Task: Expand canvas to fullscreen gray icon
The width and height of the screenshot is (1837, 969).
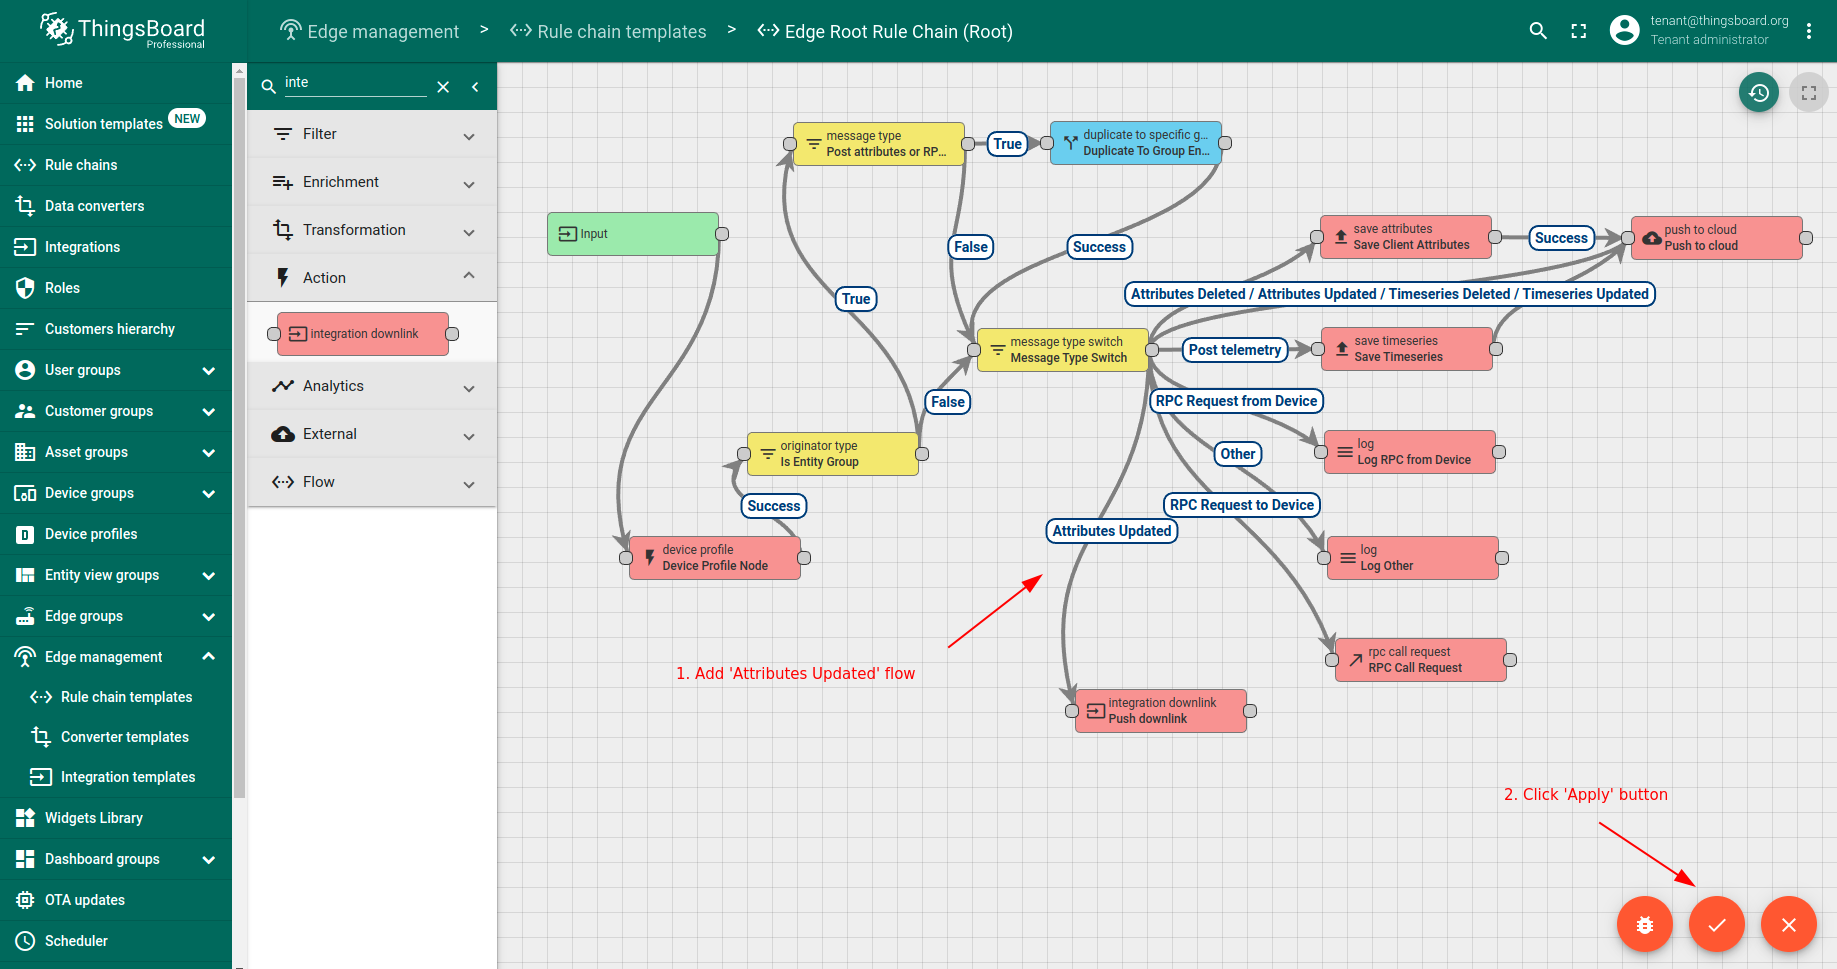Action: (1809, 93)
